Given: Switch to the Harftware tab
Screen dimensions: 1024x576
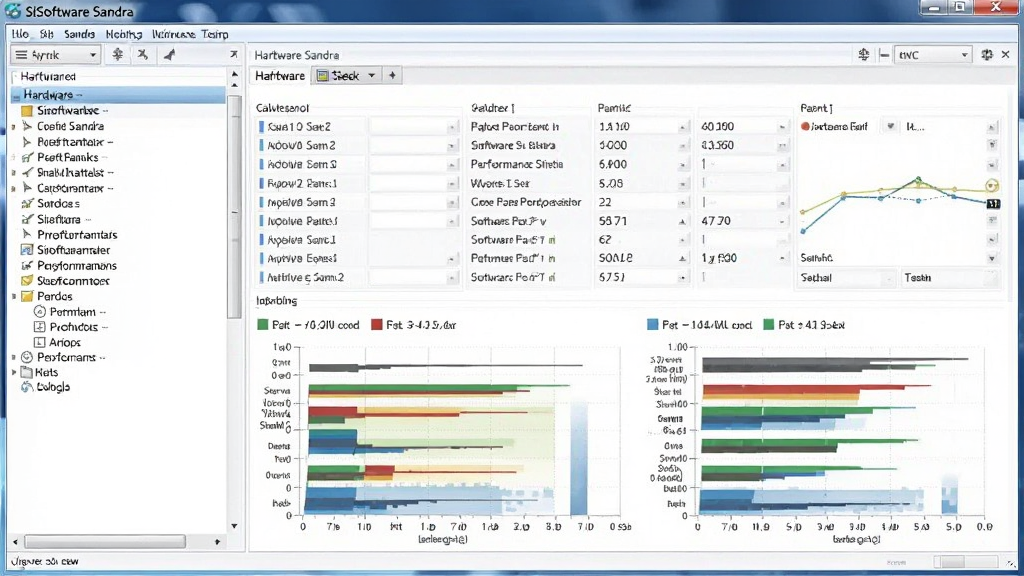Looking at the screenshot, I should (x=280, y=76).
